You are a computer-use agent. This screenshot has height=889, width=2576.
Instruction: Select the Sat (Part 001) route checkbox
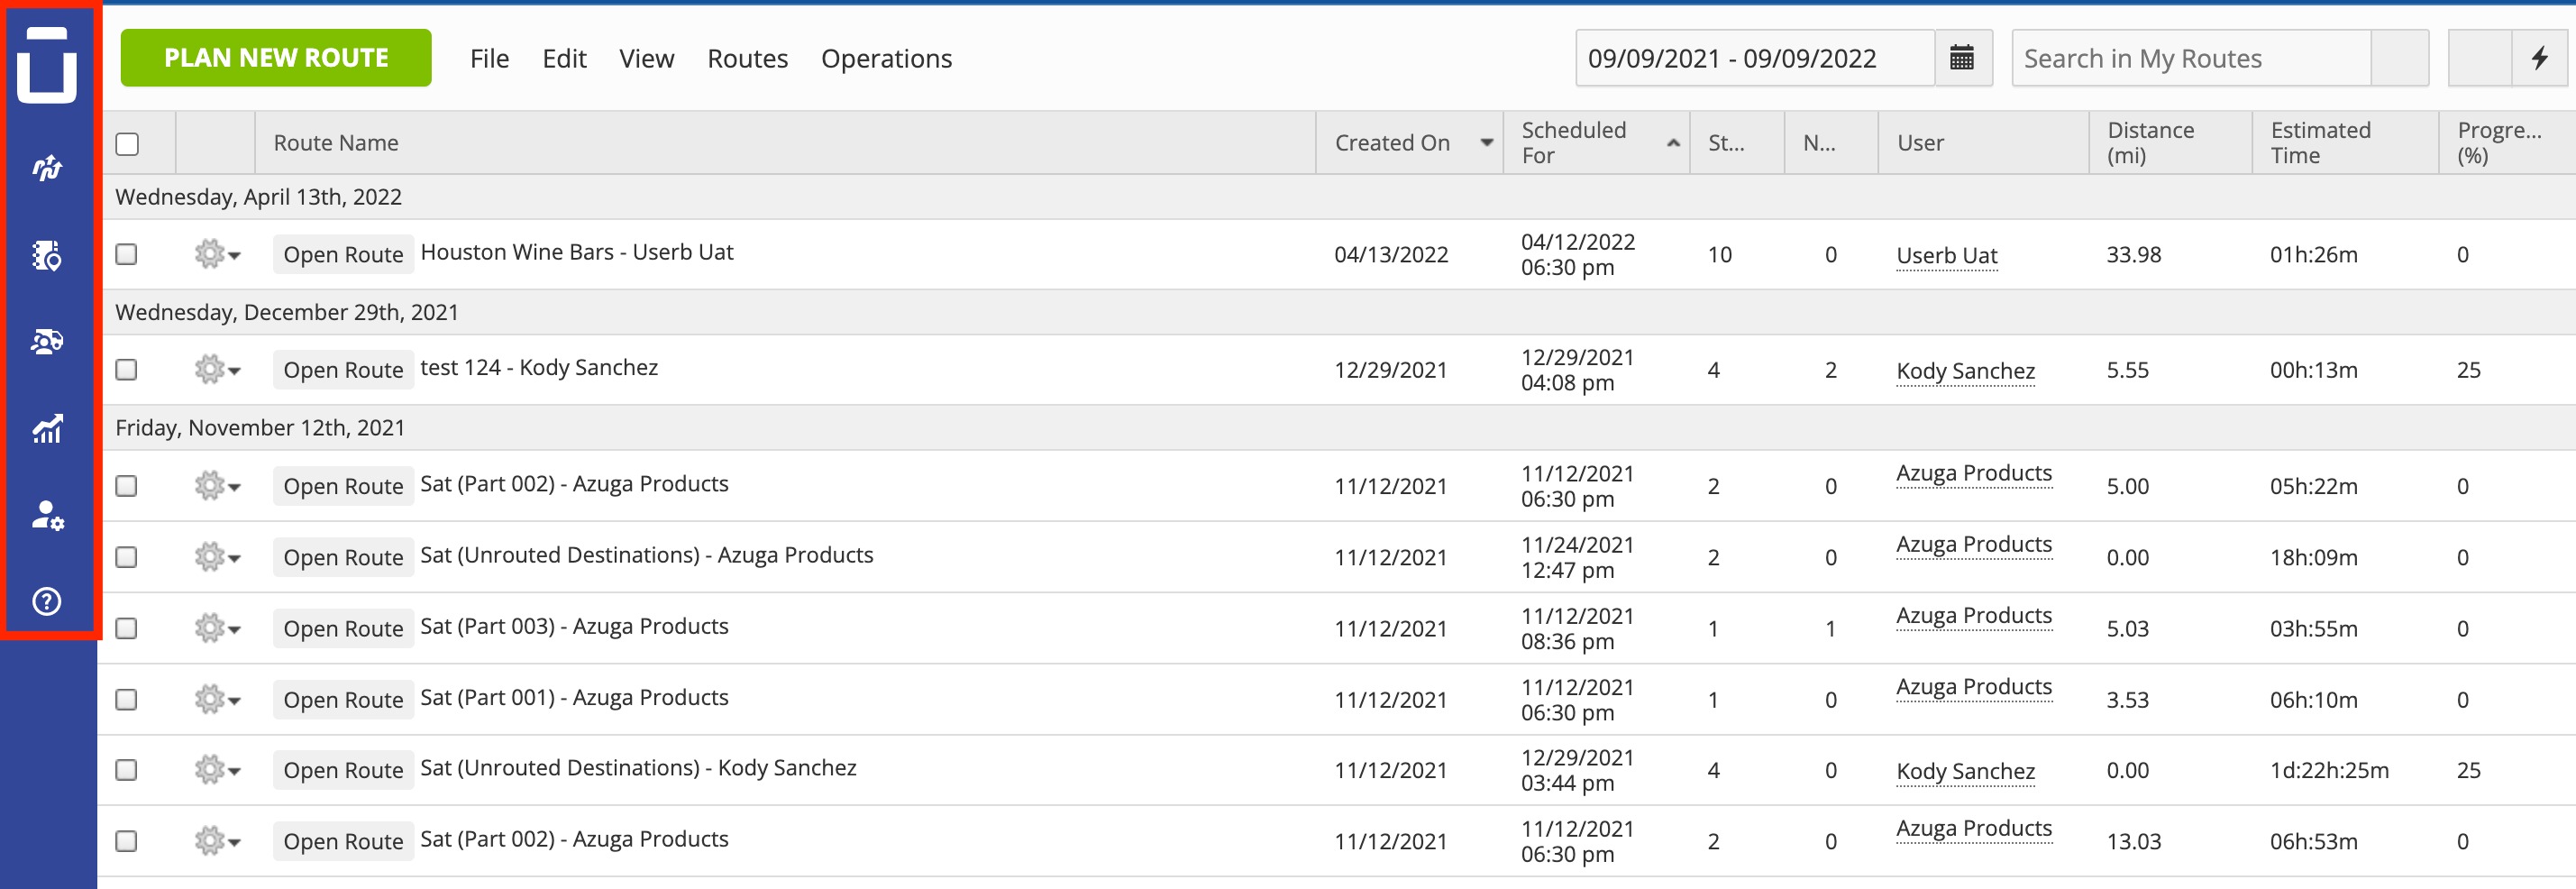tap(126, 699)
